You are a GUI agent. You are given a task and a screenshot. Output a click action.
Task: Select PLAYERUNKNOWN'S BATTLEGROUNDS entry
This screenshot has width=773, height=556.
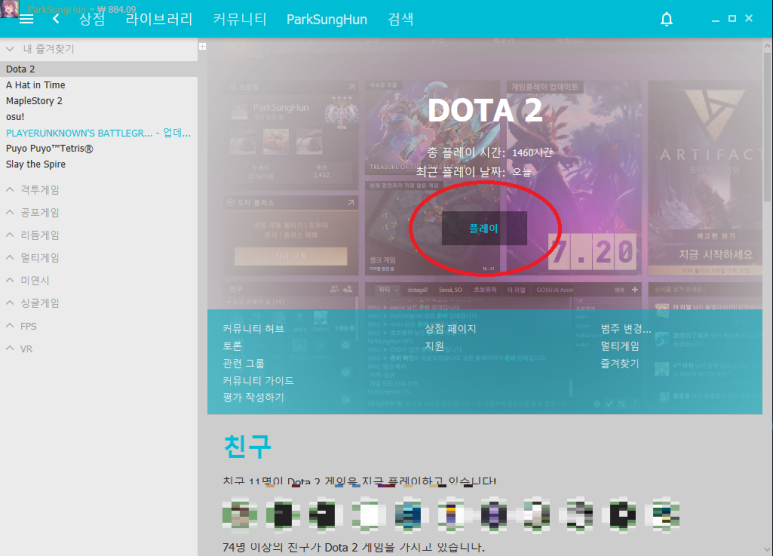99,133
